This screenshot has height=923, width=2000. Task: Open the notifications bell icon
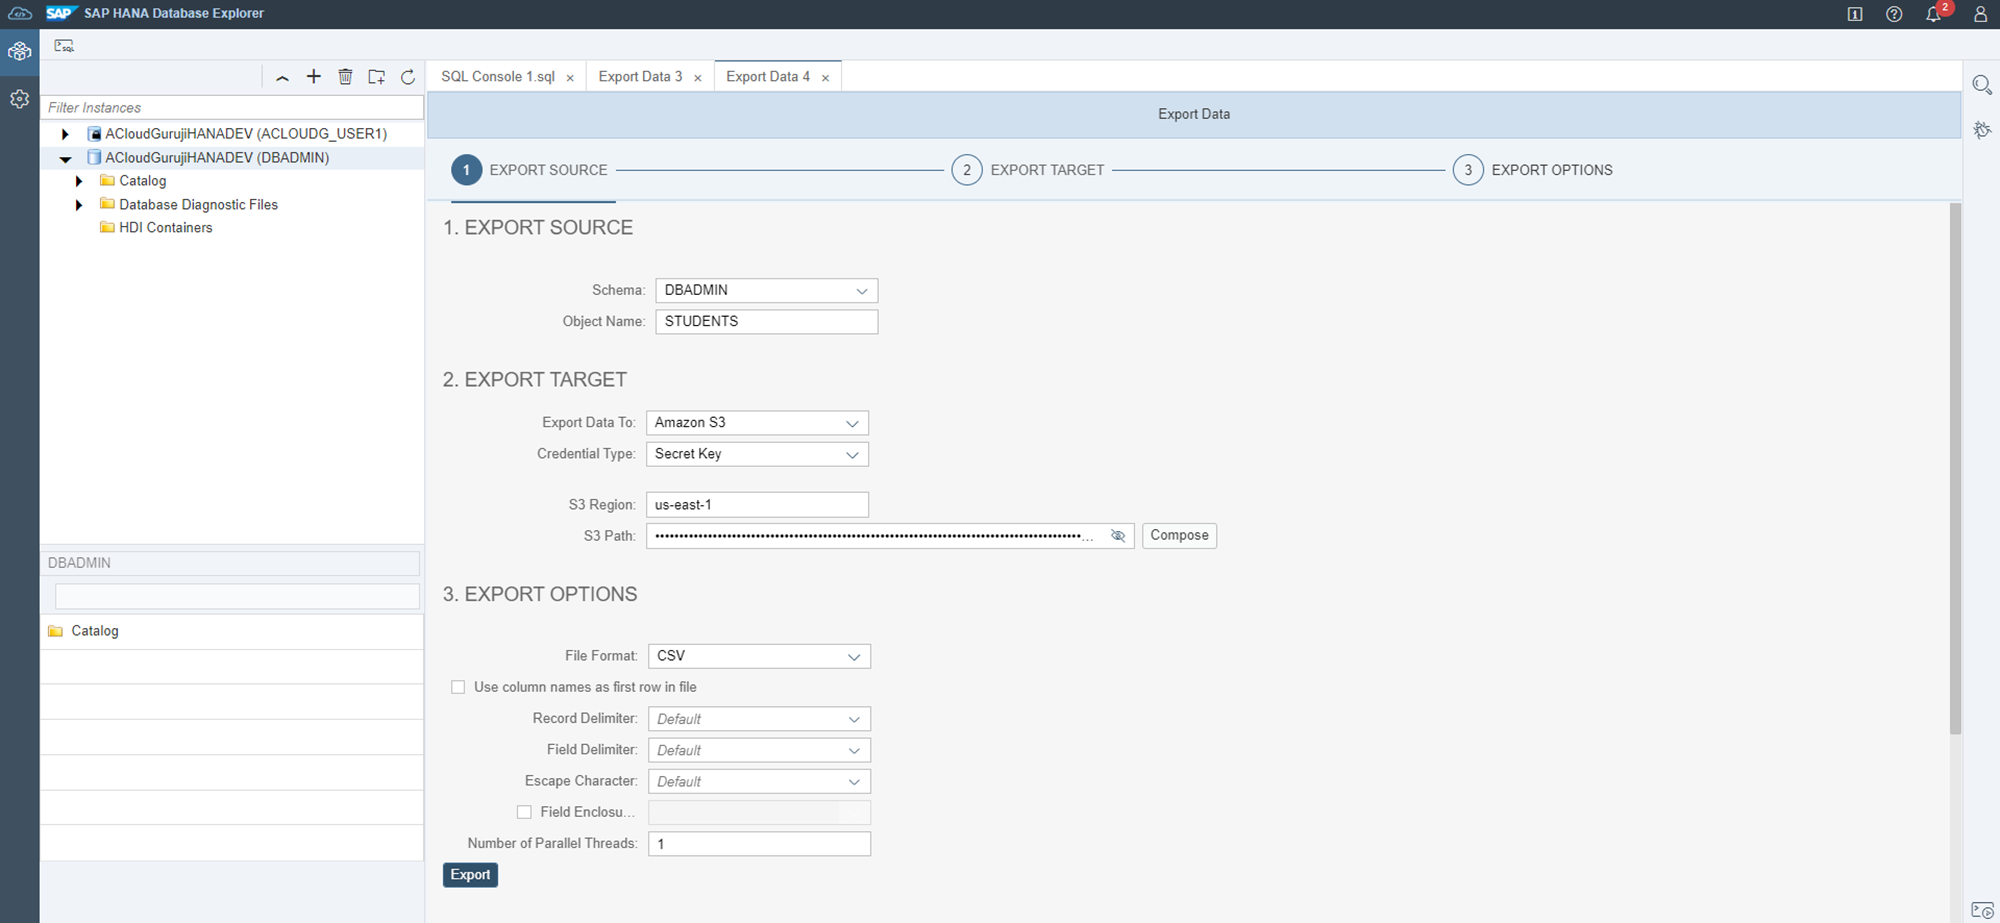[x=1934, y=14]
